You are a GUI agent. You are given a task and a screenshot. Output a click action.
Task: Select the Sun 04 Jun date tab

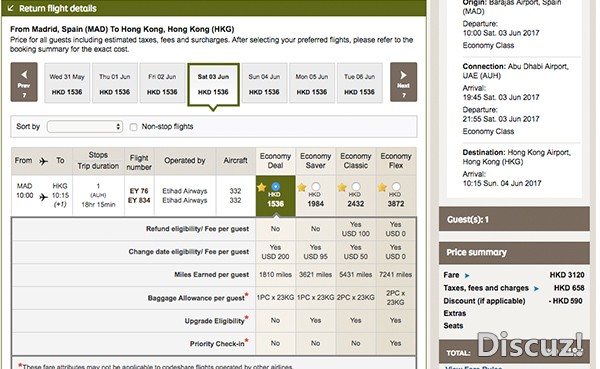[x=264, y=83]
